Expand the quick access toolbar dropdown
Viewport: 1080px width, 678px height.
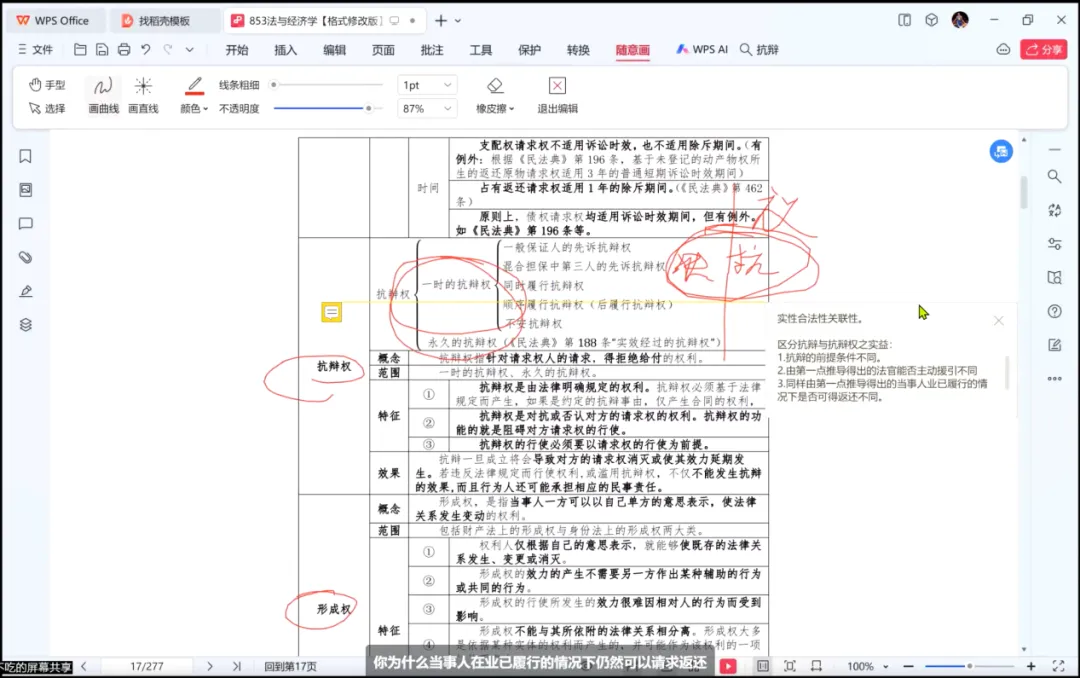pos(189,50)
